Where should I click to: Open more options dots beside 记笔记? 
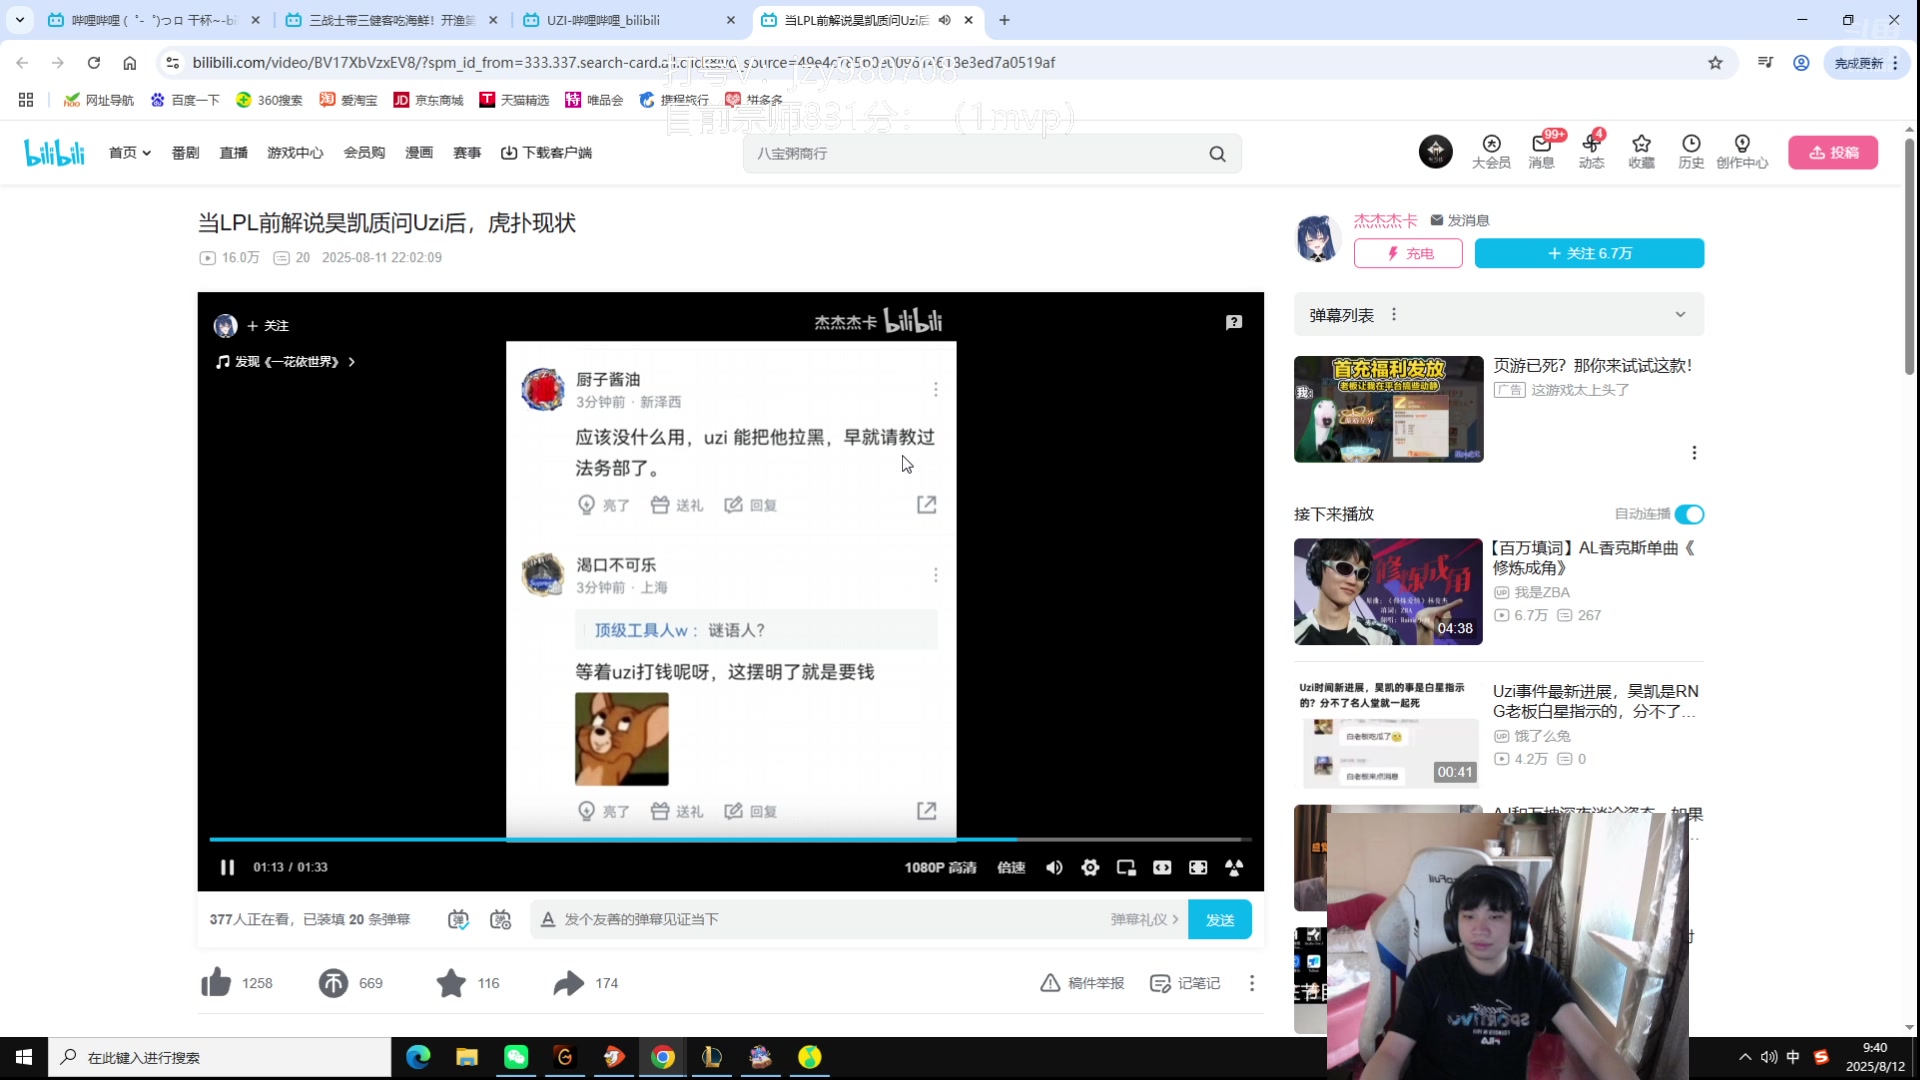[1251, 983]
